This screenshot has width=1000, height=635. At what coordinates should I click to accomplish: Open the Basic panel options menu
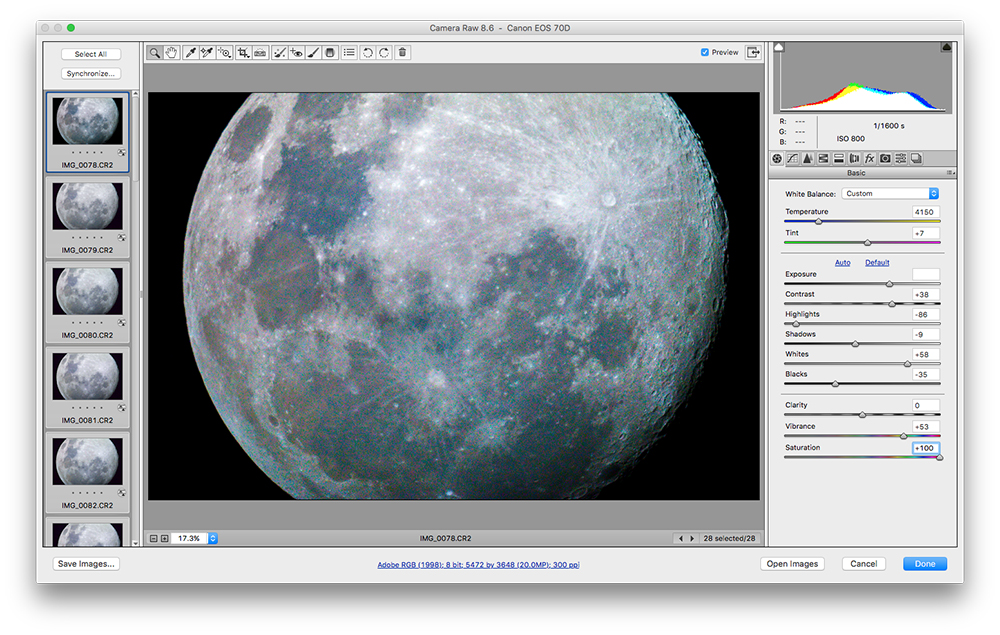point(950,173)
